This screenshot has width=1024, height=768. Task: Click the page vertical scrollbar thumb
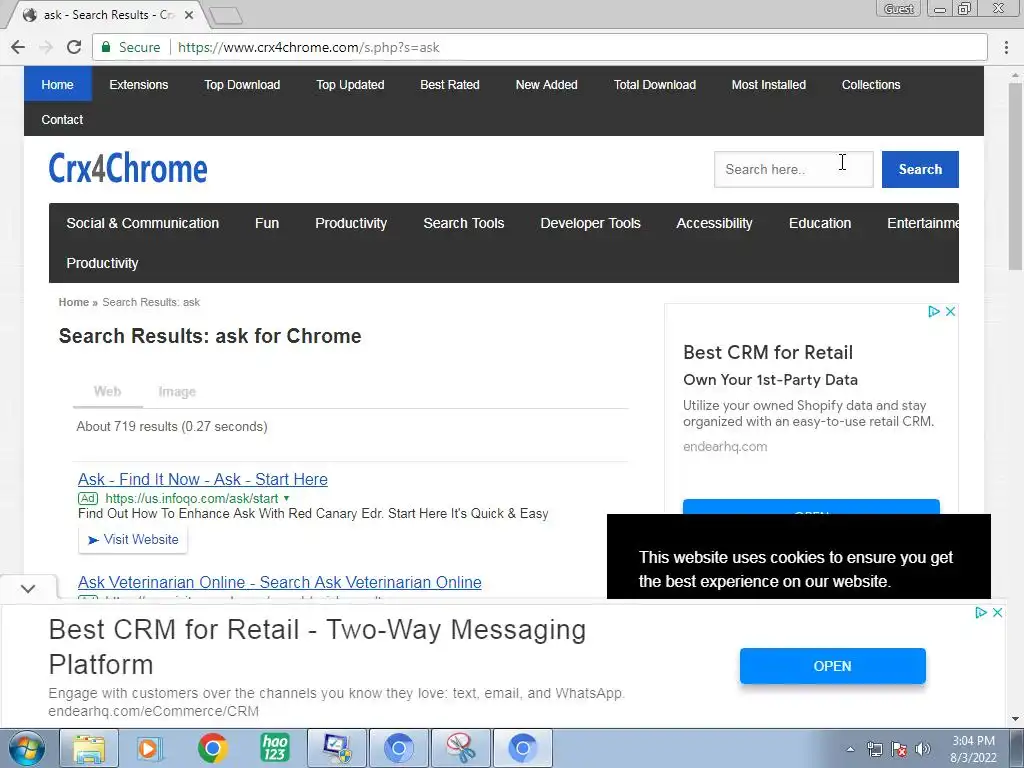click(x=1015, y=176)
